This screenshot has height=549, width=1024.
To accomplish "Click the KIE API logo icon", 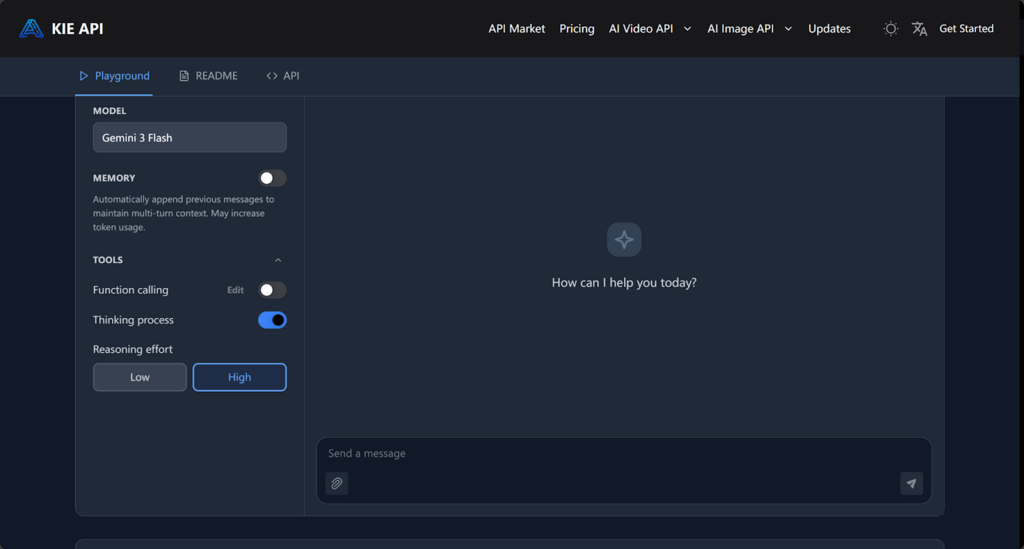I will click(31, 29).
